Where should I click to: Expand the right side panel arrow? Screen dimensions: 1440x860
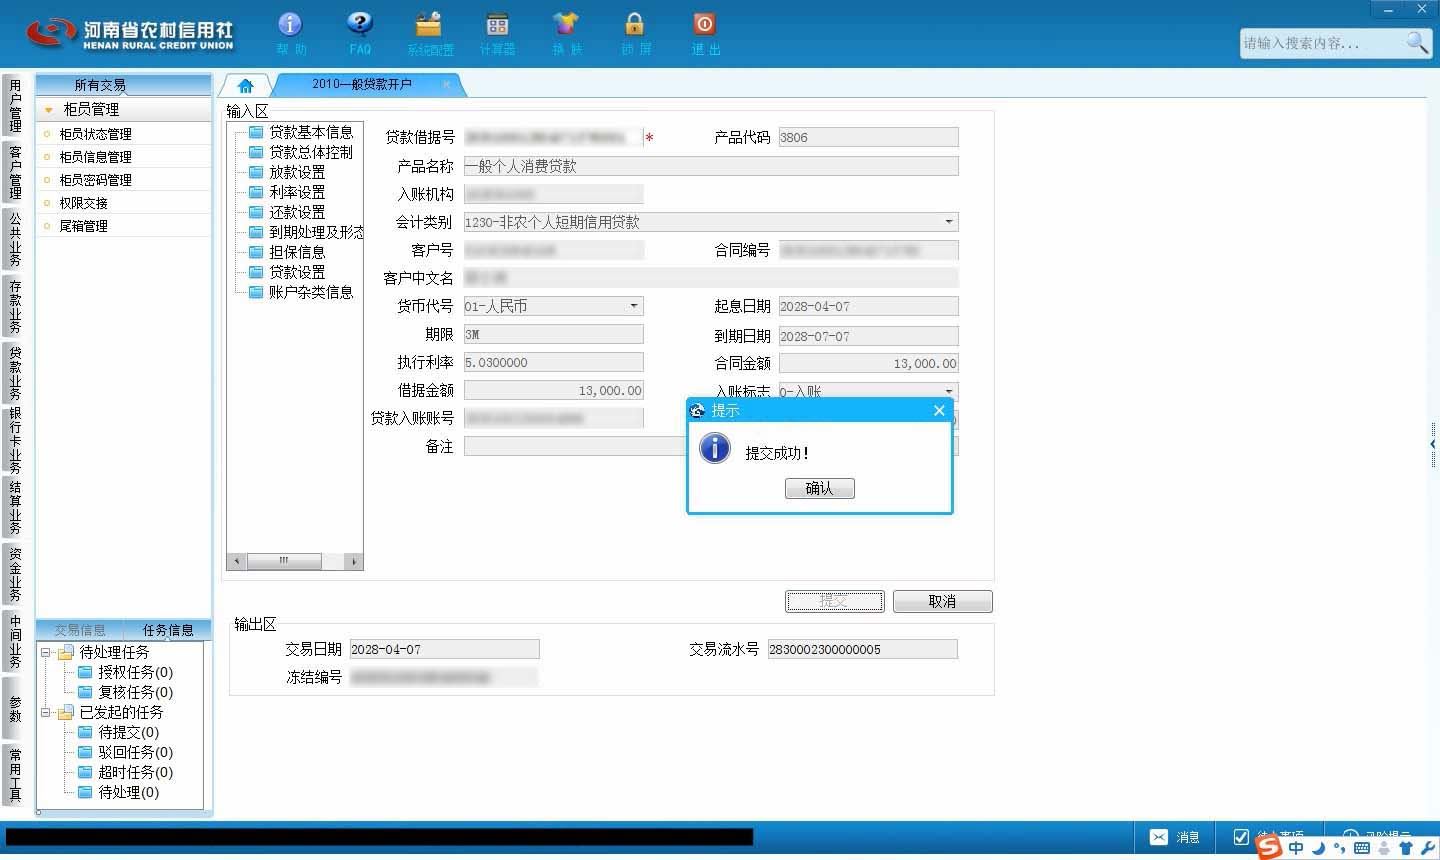1433,443
